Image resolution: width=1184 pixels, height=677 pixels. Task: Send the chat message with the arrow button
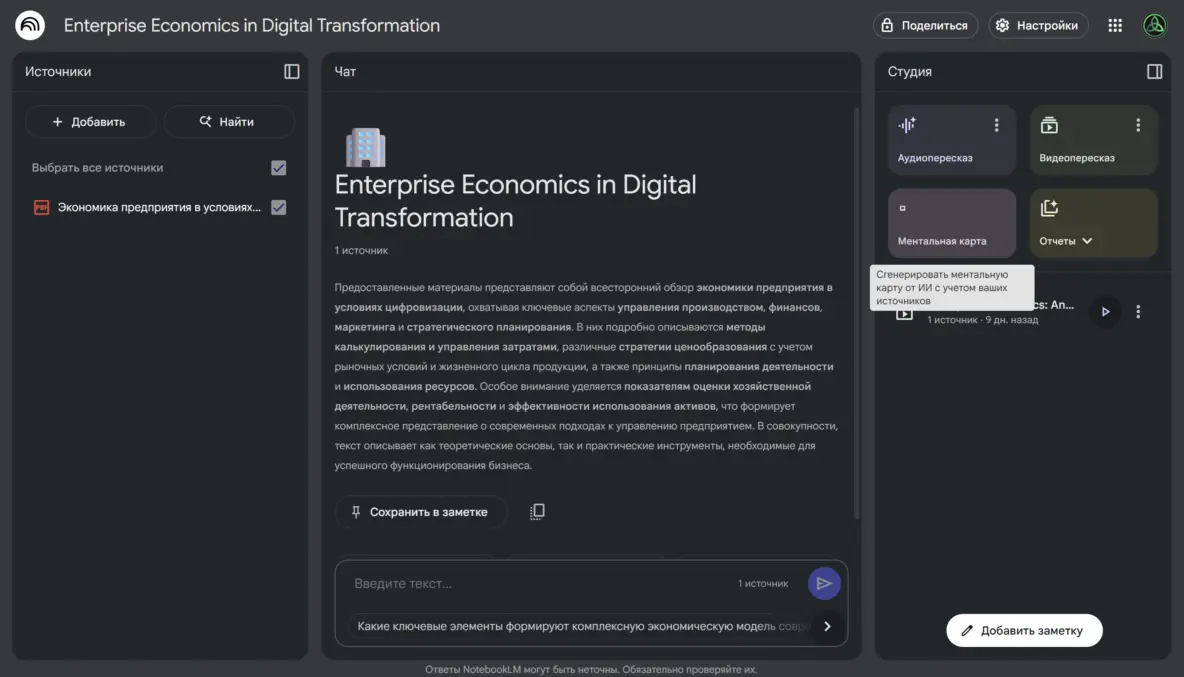pyautogui.click(x=824, y=584)
